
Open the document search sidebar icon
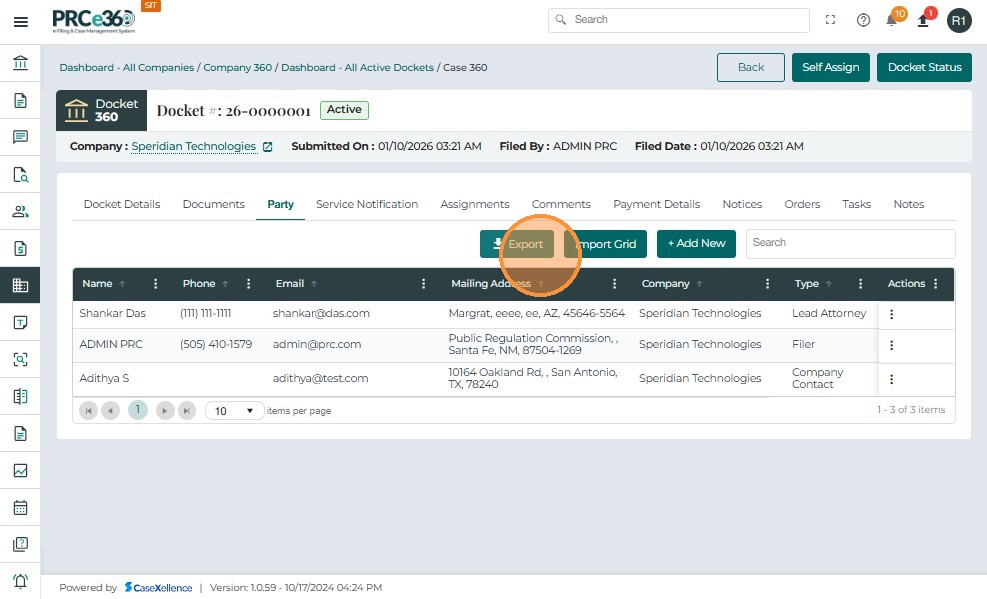coord(20,174)
